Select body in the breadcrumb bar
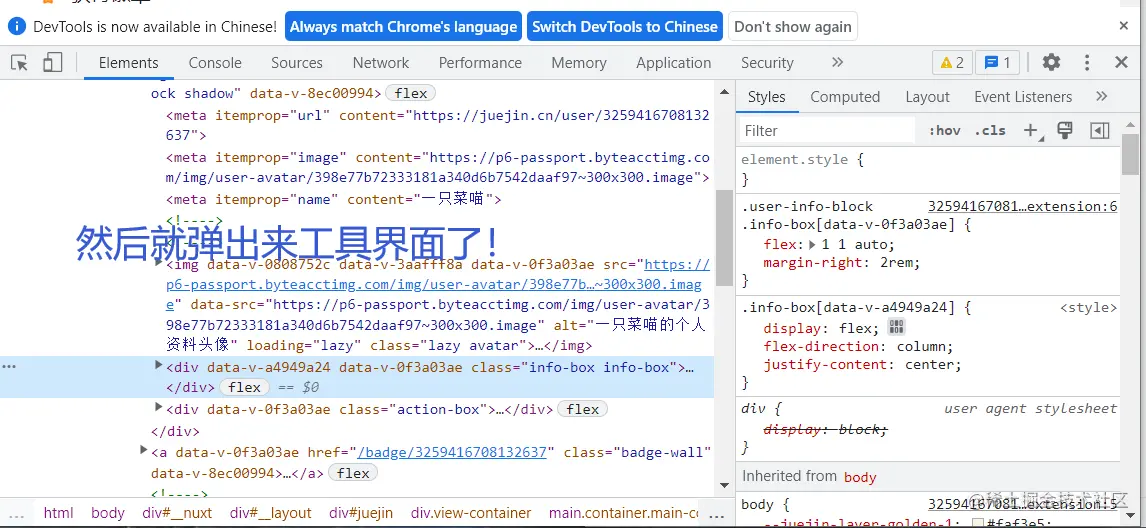Viewport: 1146px width, 528px height. click(x=108, y=513)
